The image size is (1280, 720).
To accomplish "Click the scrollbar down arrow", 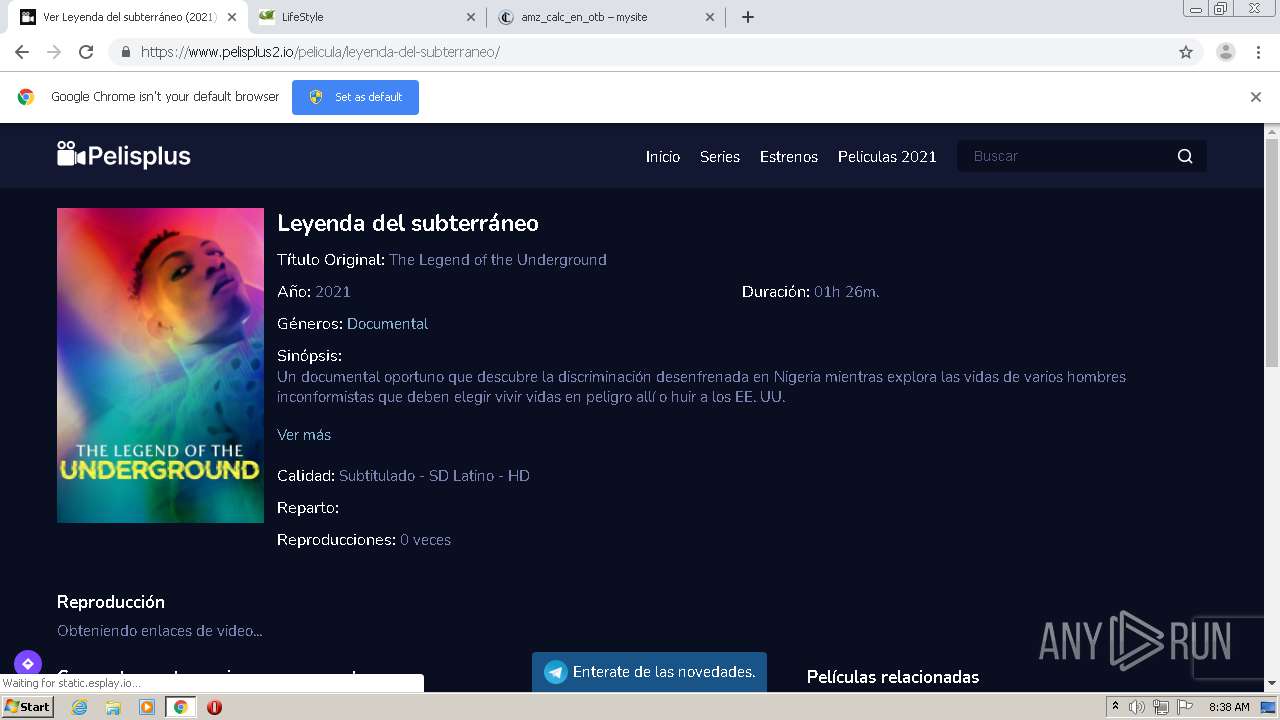I will click(1272, 683).
